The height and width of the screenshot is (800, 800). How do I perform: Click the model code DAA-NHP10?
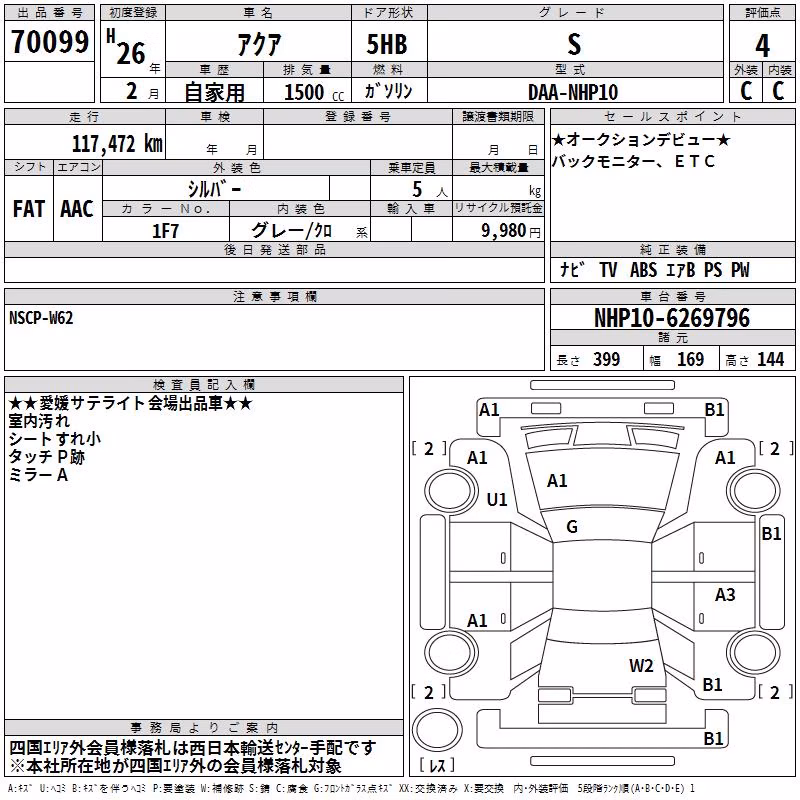[573, 92]
